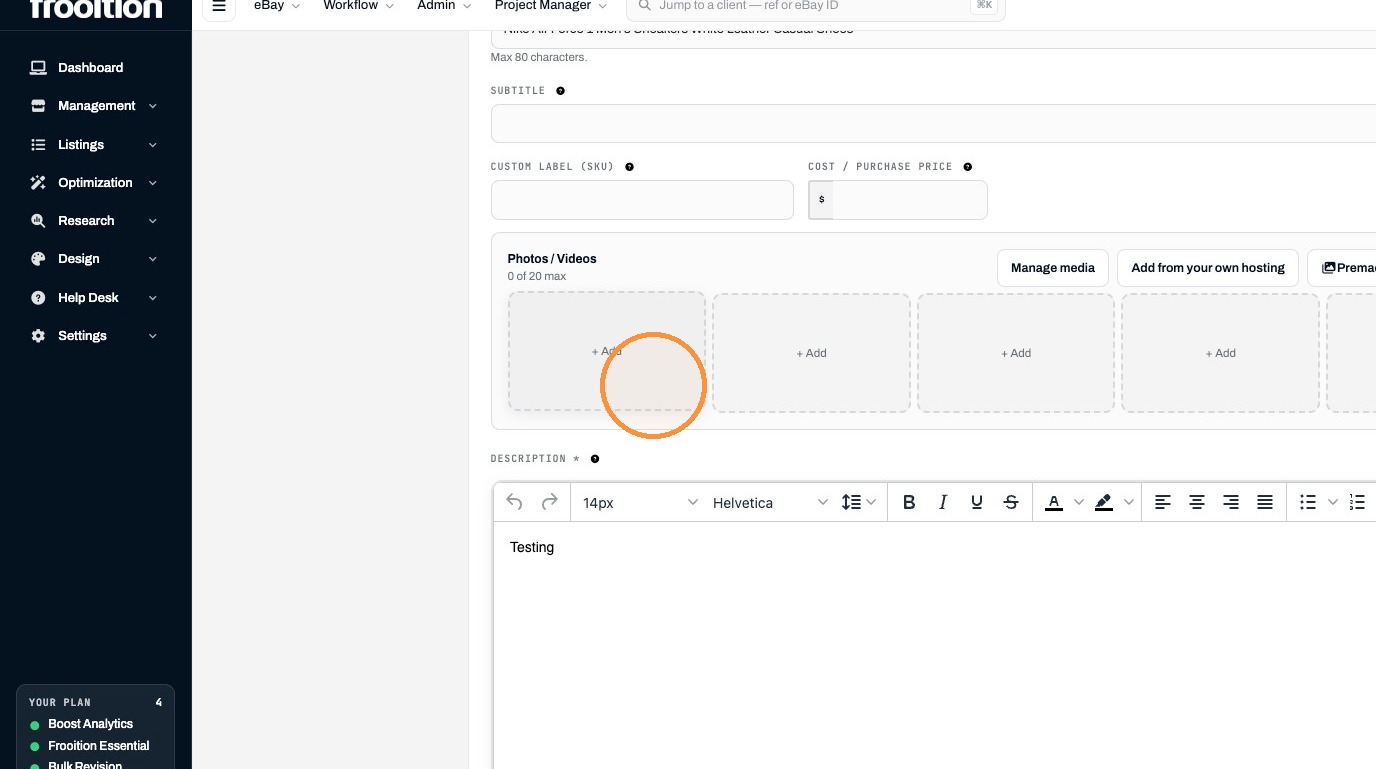Open the Workflow menu

pyautogui.click(x=358, y=6)
